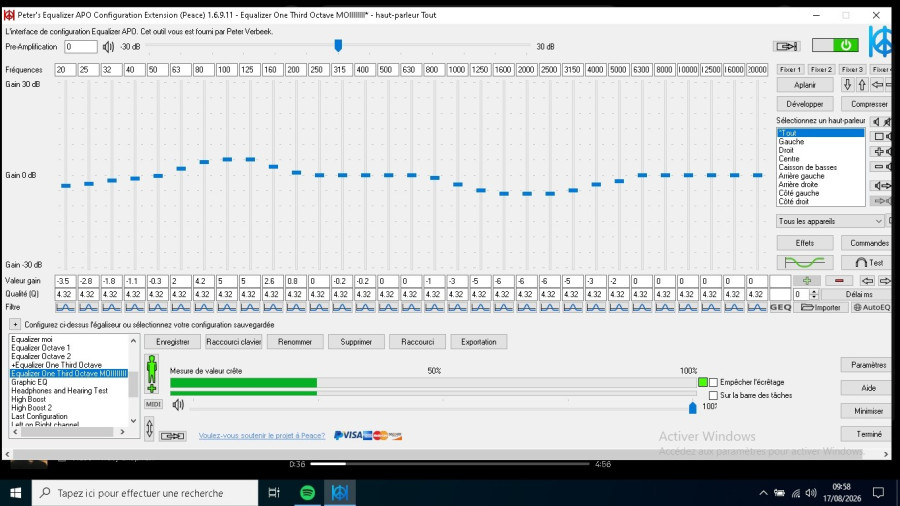Viewport: 900px width, 506px height.
Task: Click the red minus remove-band button
Action: (839, 281)
